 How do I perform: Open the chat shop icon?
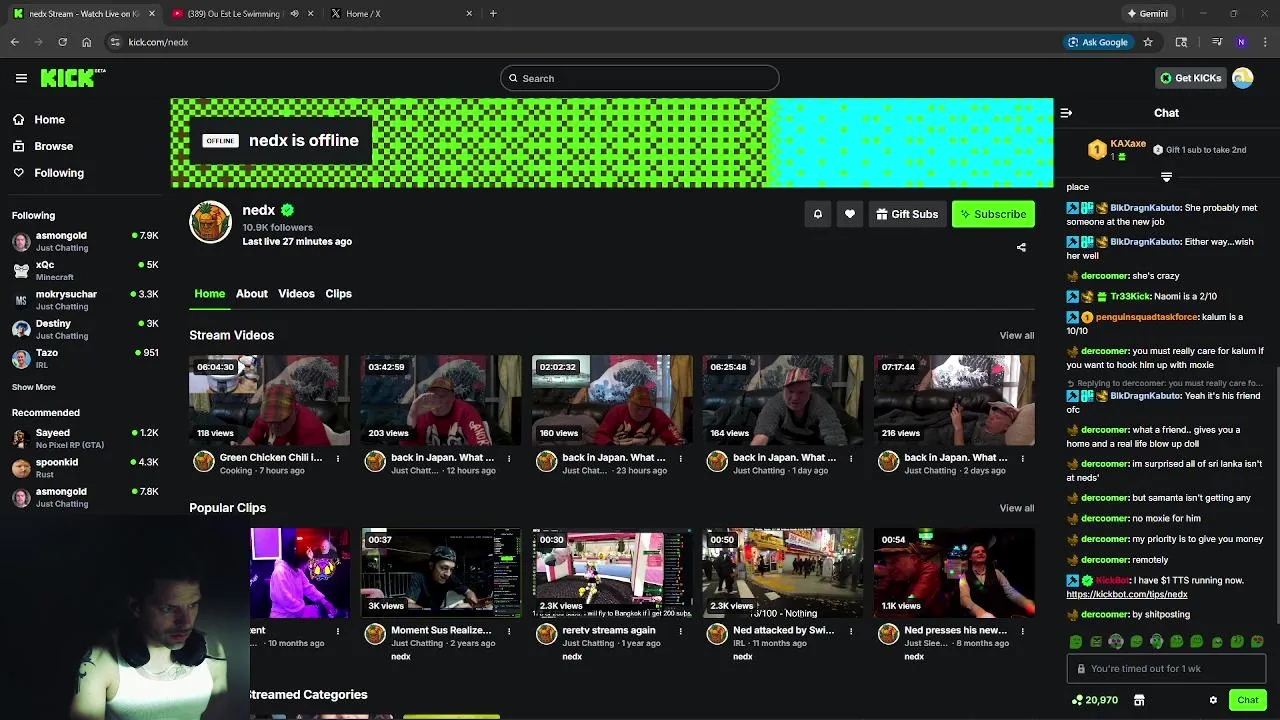tap(1139, 700)
